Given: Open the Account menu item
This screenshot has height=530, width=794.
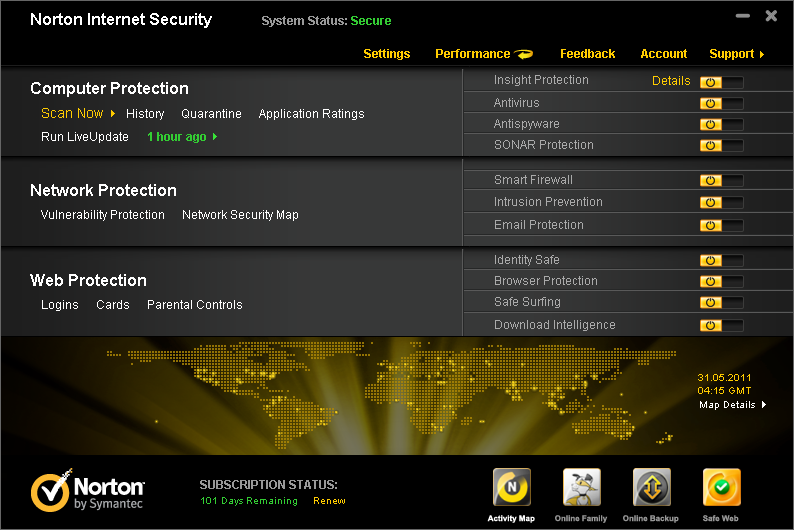Looking at the screenshot, I should pos(663,54).
